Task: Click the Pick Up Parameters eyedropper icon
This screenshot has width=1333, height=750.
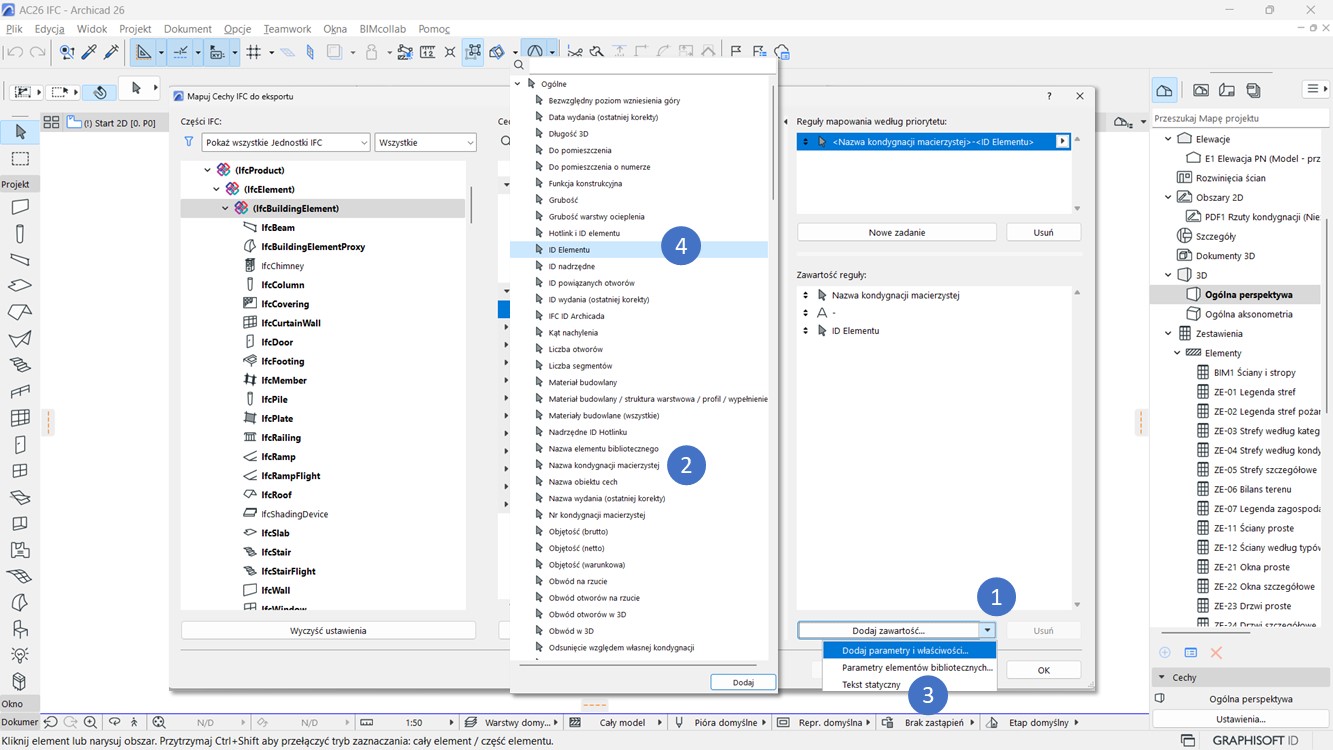Action: click(x=90, y=52)
